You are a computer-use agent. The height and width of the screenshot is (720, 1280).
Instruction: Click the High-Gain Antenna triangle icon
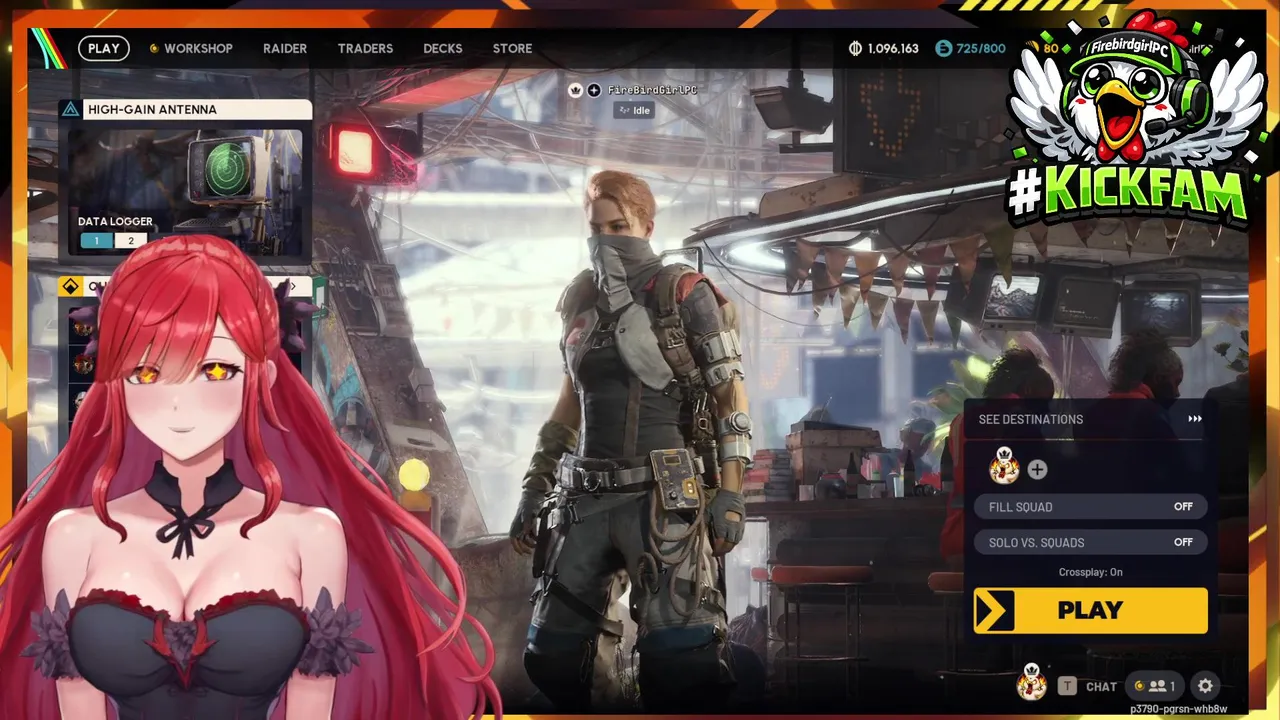click(x=70, y=110)
